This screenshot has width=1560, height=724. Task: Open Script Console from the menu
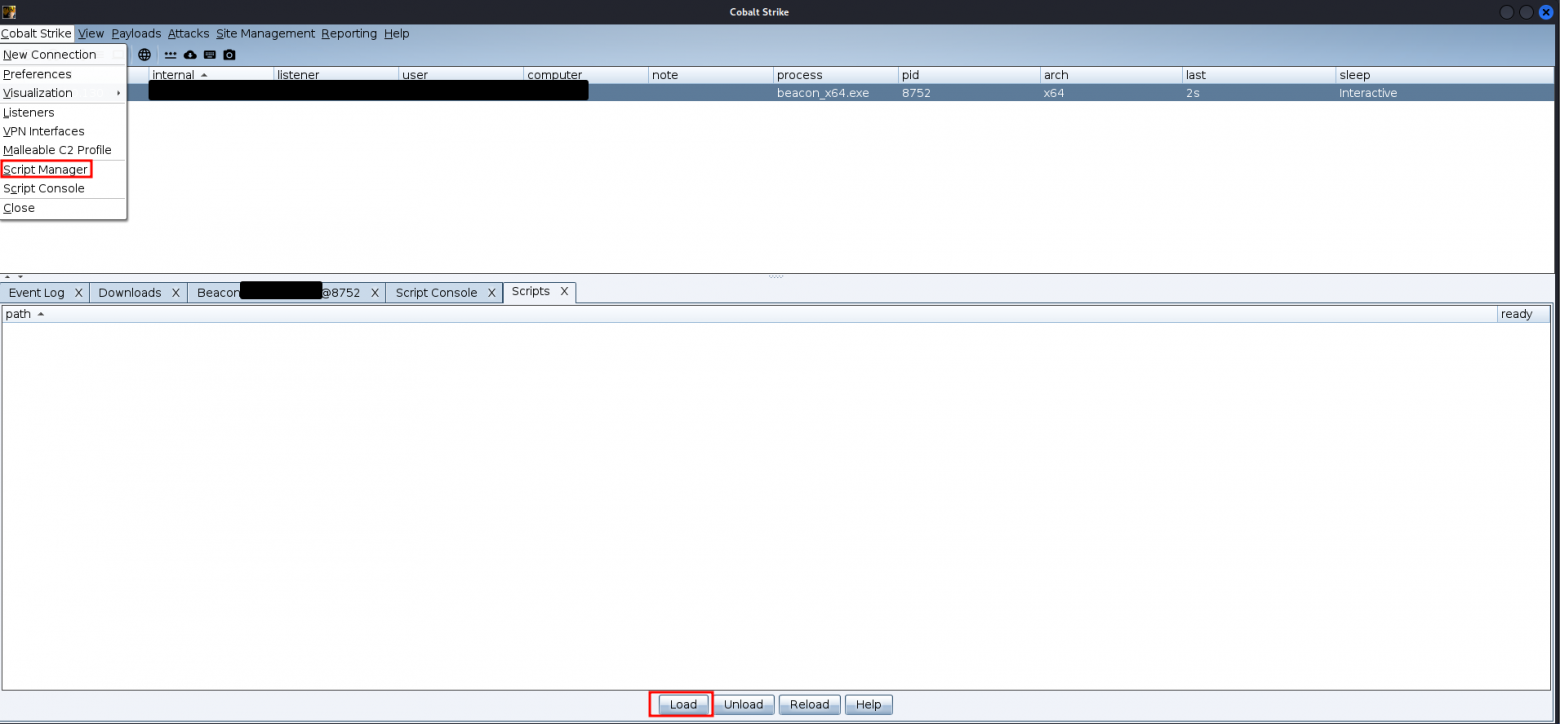pyautogui.click(x=63, y=188)
